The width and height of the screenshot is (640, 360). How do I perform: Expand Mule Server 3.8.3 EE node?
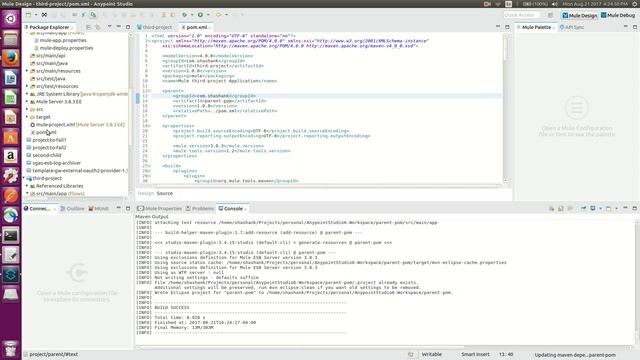pyautogui.click(x=27, y=101)
